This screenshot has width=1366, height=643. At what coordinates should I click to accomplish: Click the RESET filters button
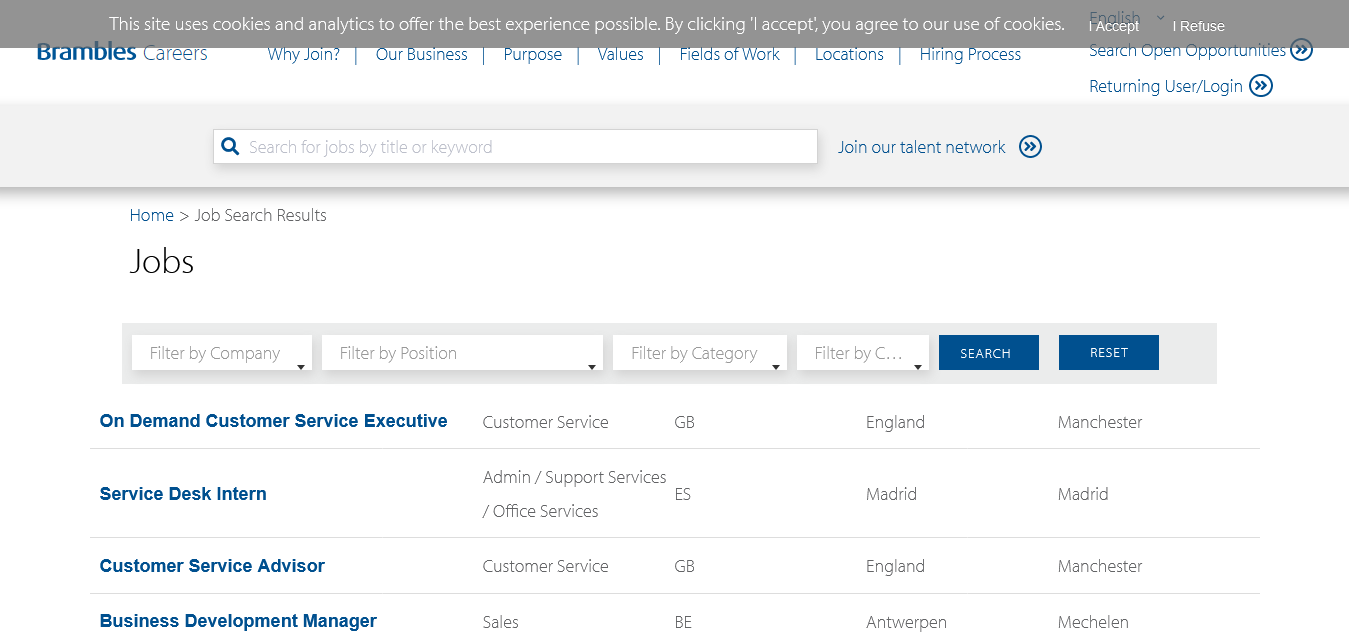coord(1108,353)
